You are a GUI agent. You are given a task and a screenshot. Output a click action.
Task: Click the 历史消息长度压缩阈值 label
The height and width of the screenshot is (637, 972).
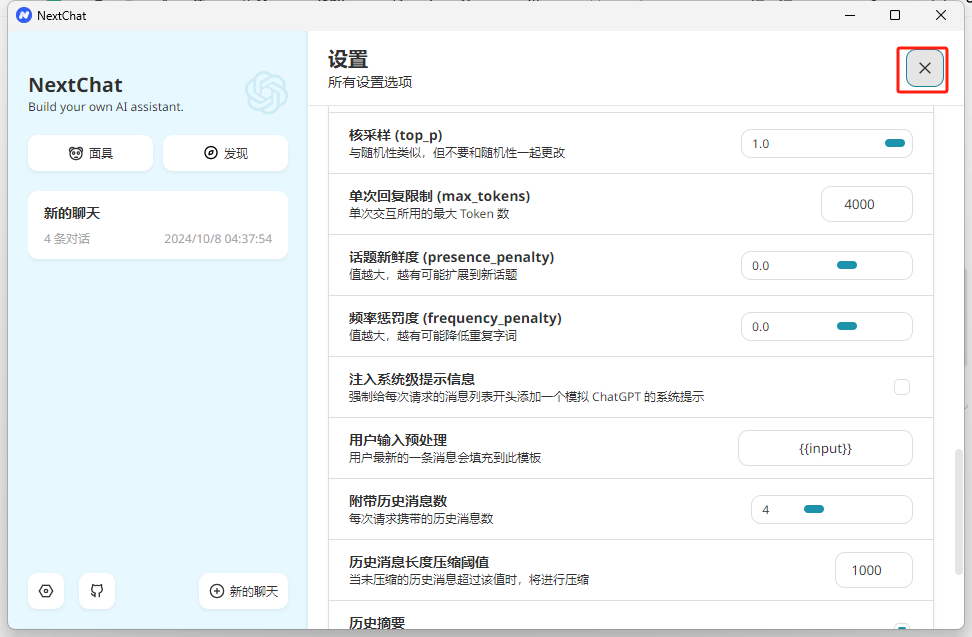pyautogui.click(x=419, y=562)
